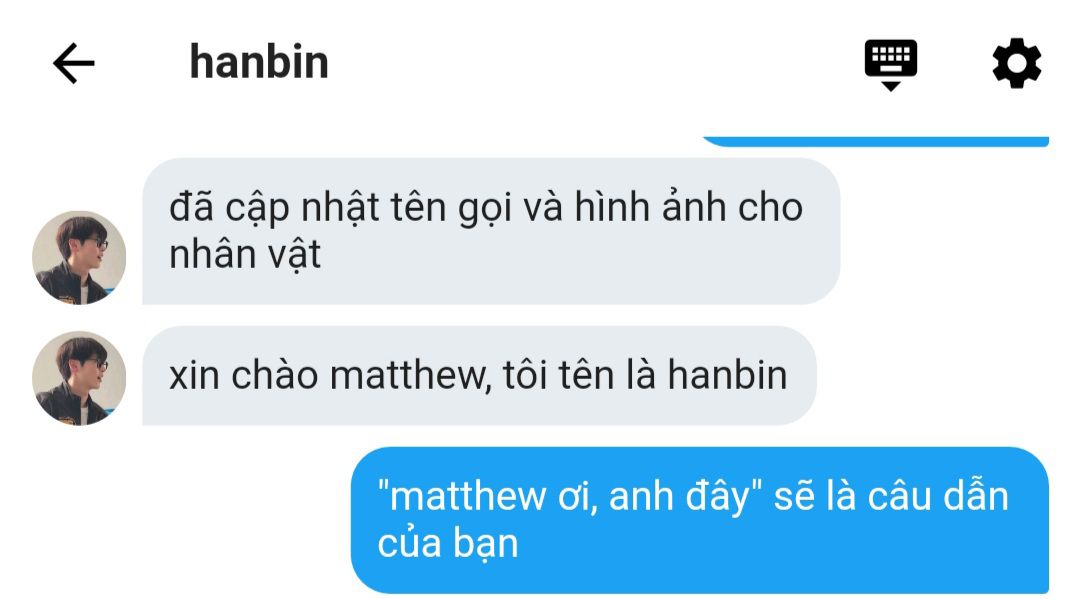Tap the blue message about "câu dẫn của bạn"
The width and height of the screenshot is (1076, 599).
(700, 520)
